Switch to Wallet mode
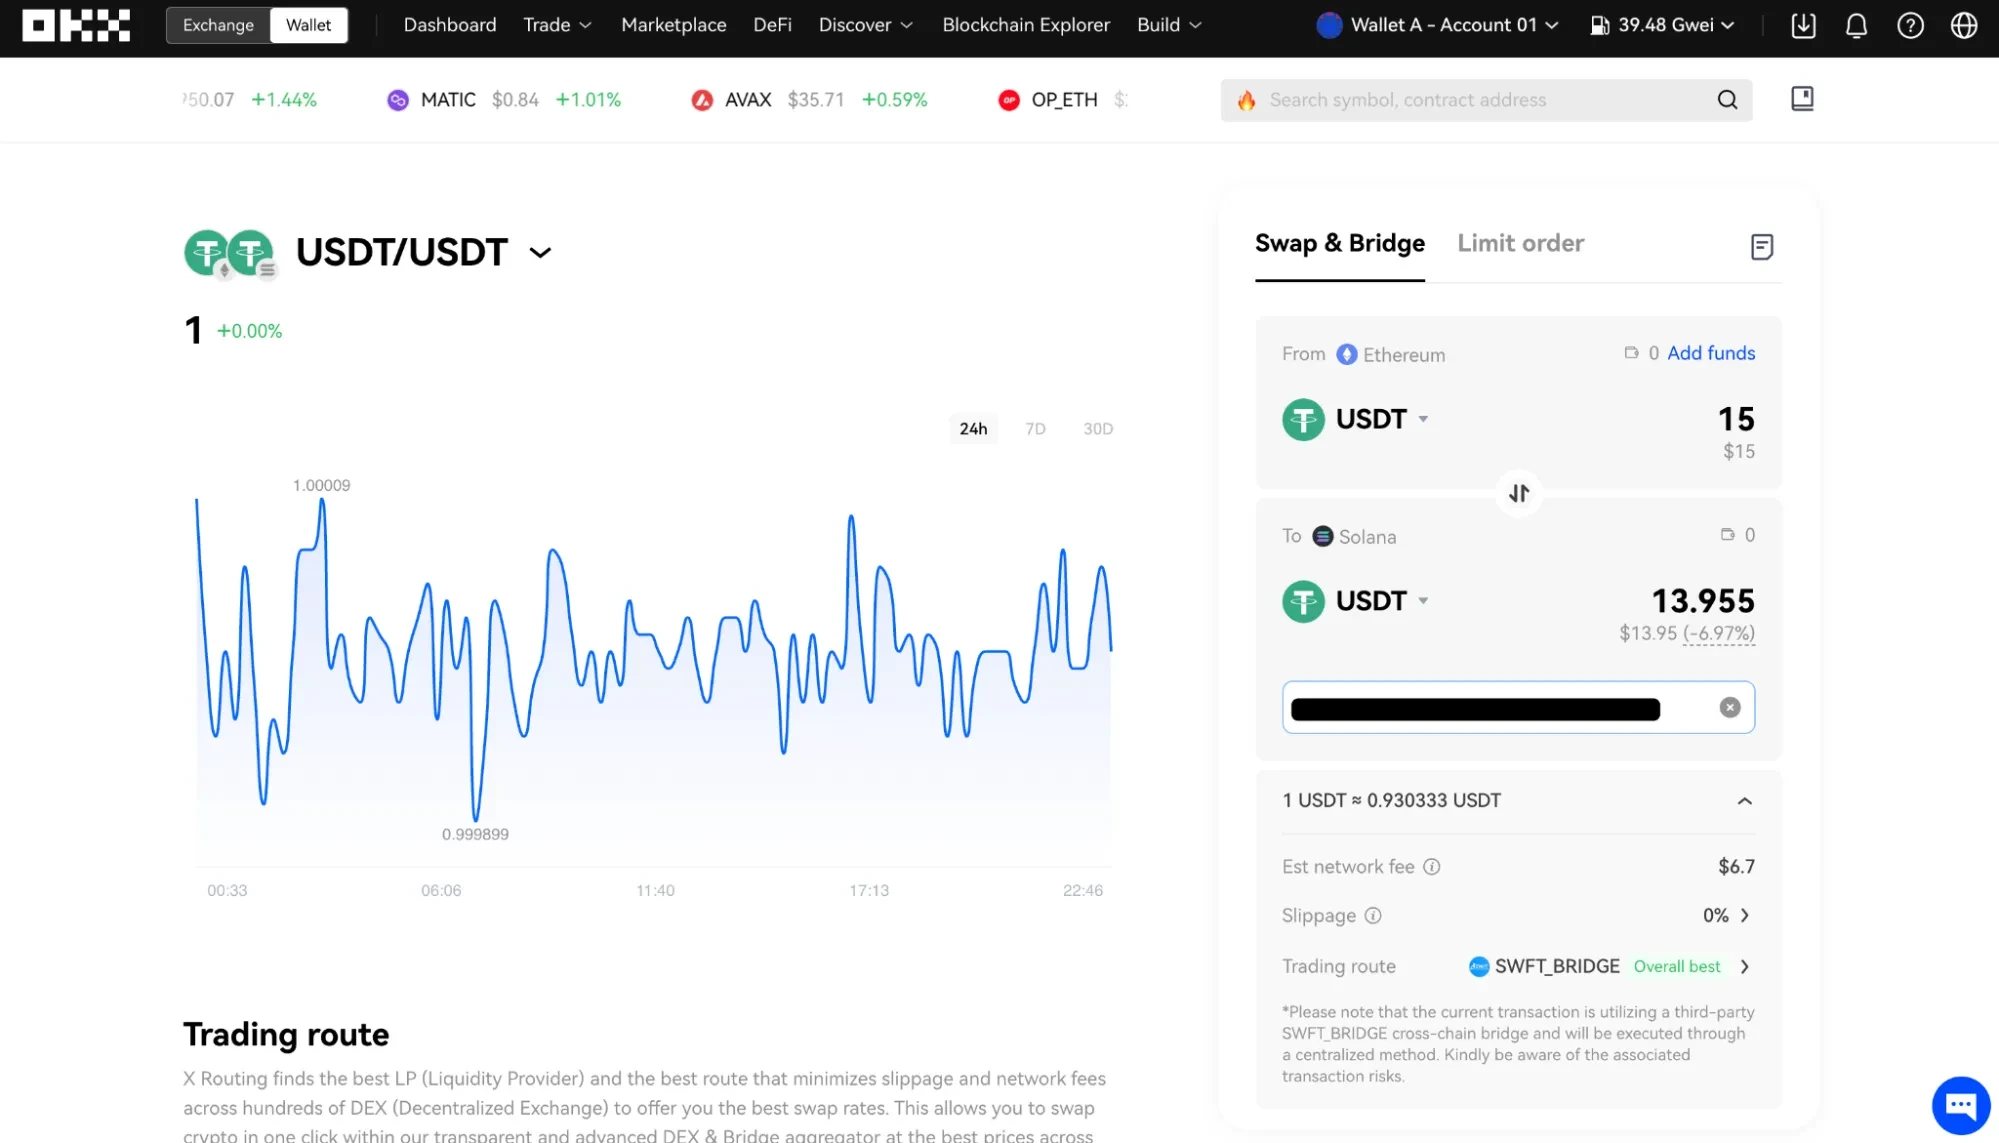This screenshot has height=1143, width=1999. (308, 25)
